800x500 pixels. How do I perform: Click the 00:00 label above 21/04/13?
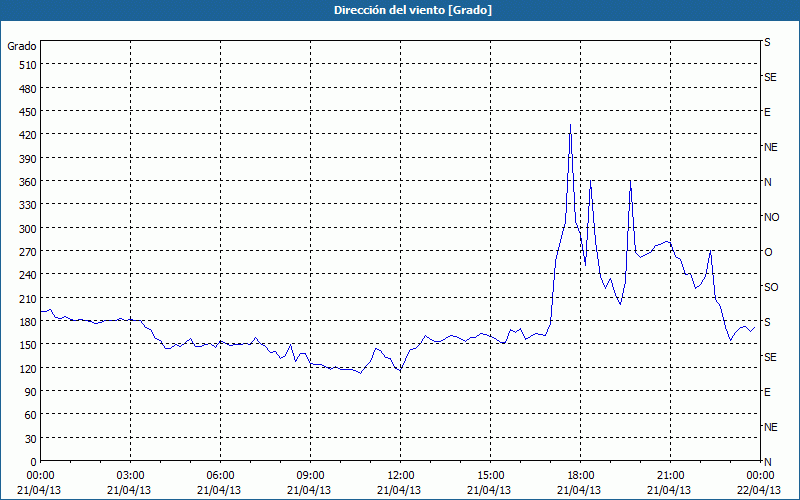pos(40,476)
